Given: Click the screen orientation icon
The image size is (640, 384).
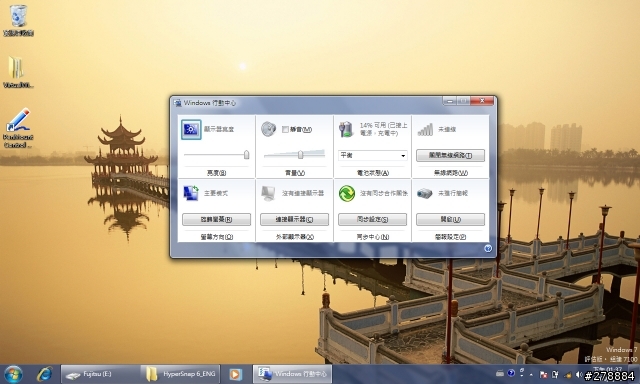Looking at the screenshot, I should tap(191, 193).
